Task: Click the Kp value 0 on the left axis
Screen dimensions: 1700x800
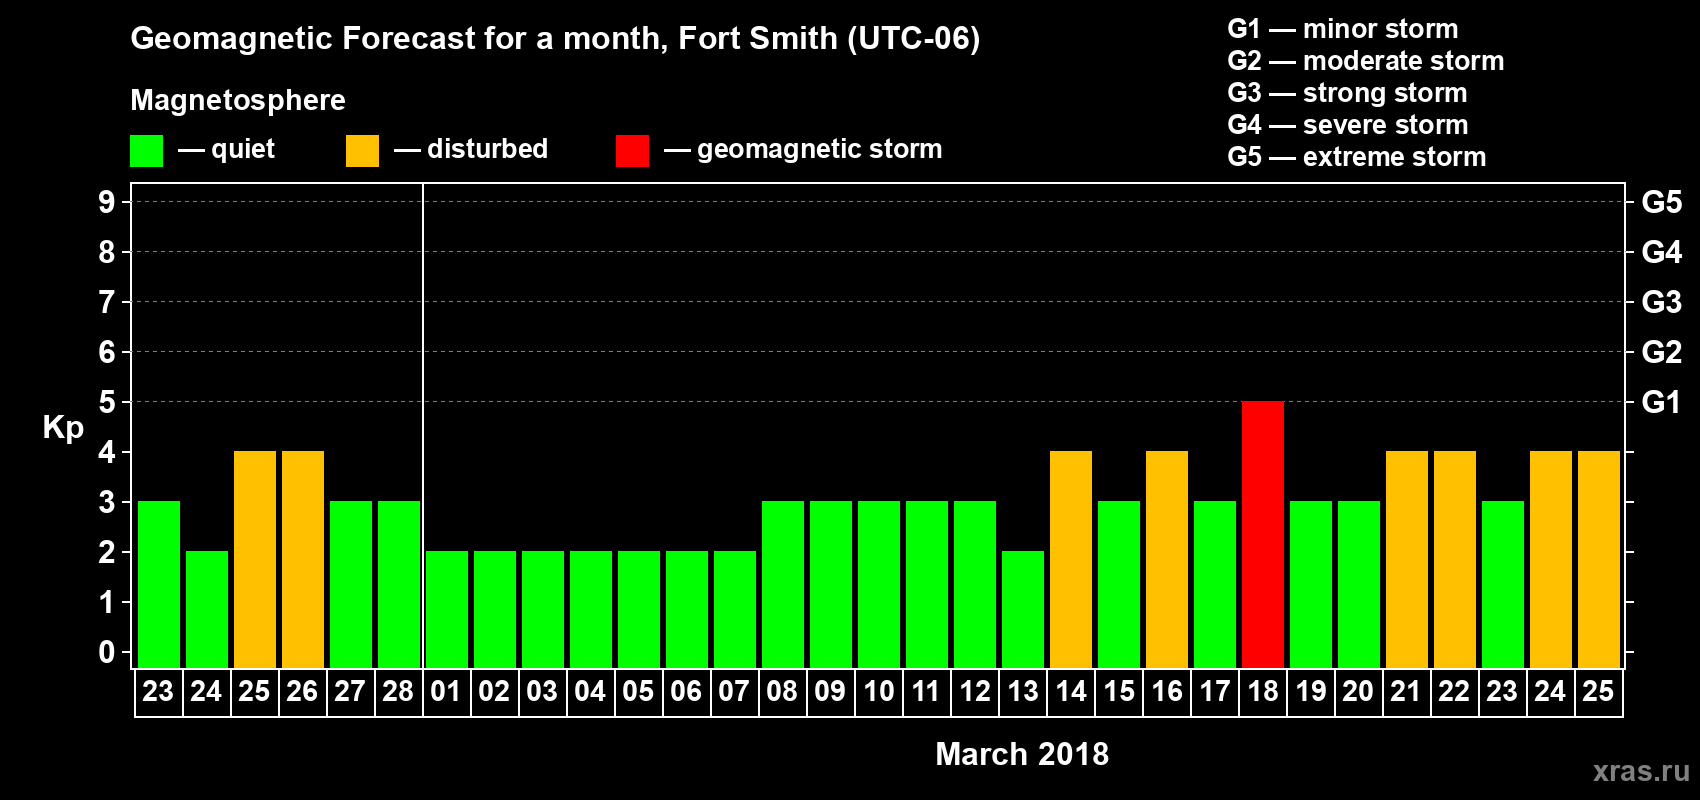Action: (107, 652)
